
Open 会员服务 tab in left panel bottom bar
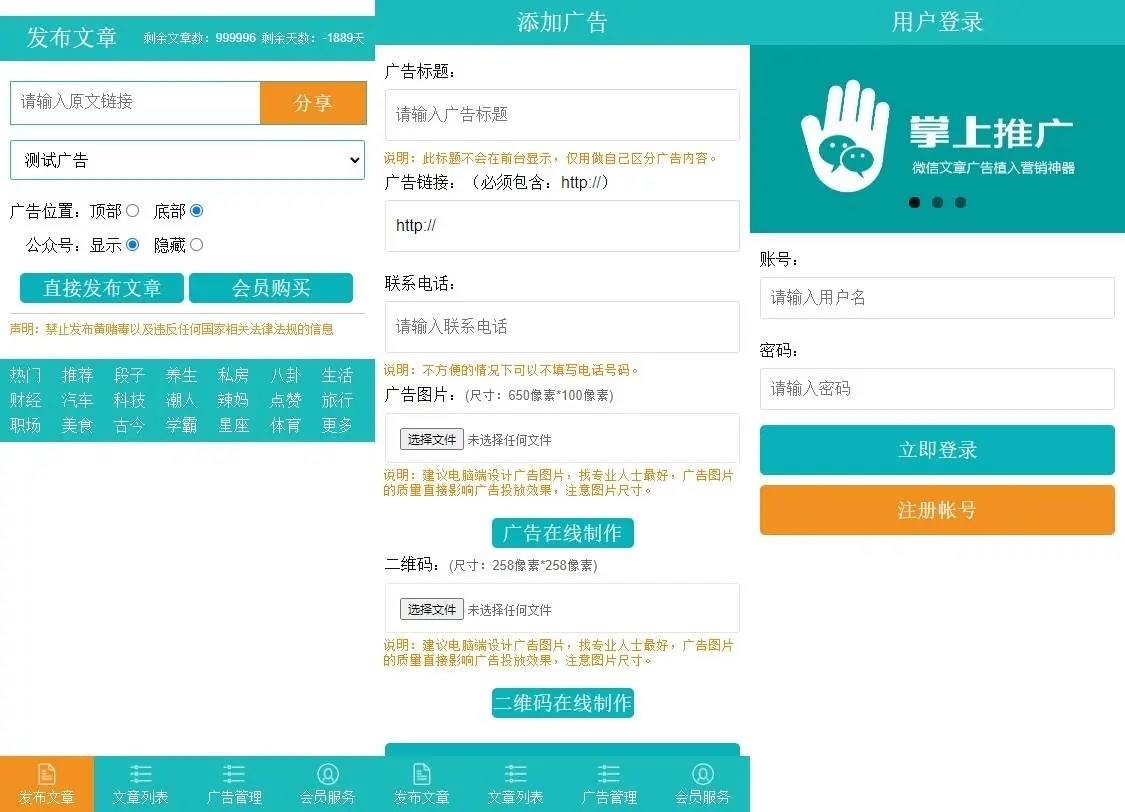[328, 784]
